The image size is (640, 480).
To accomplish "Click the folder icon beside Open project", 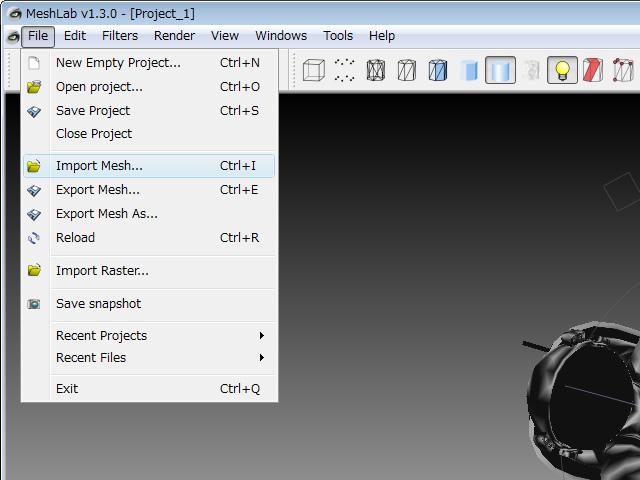I will point(34,87).
